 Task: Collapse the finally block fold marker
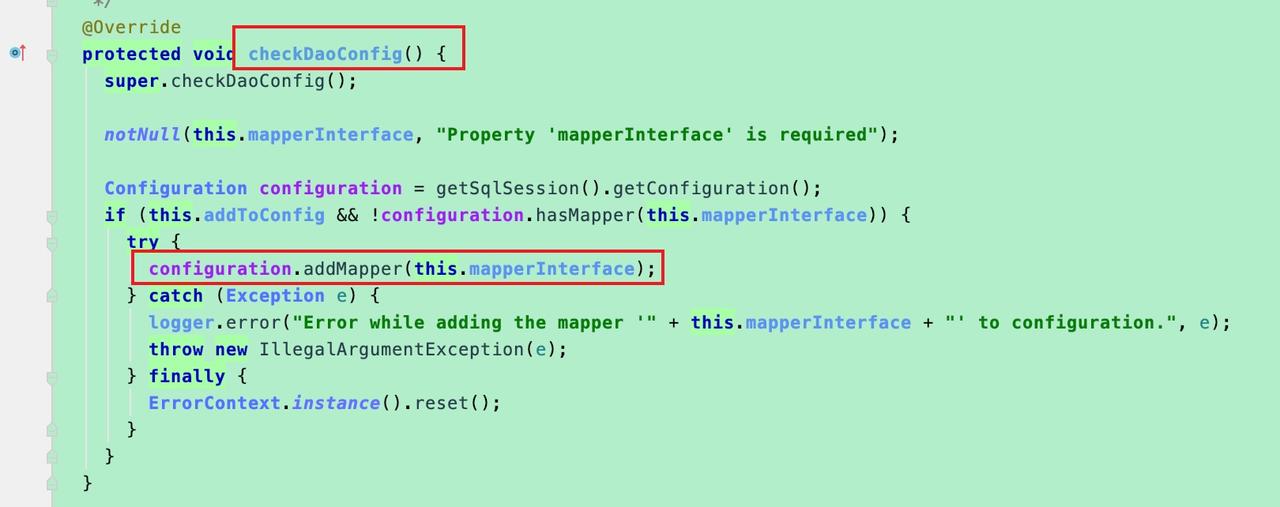pos(51,376)
